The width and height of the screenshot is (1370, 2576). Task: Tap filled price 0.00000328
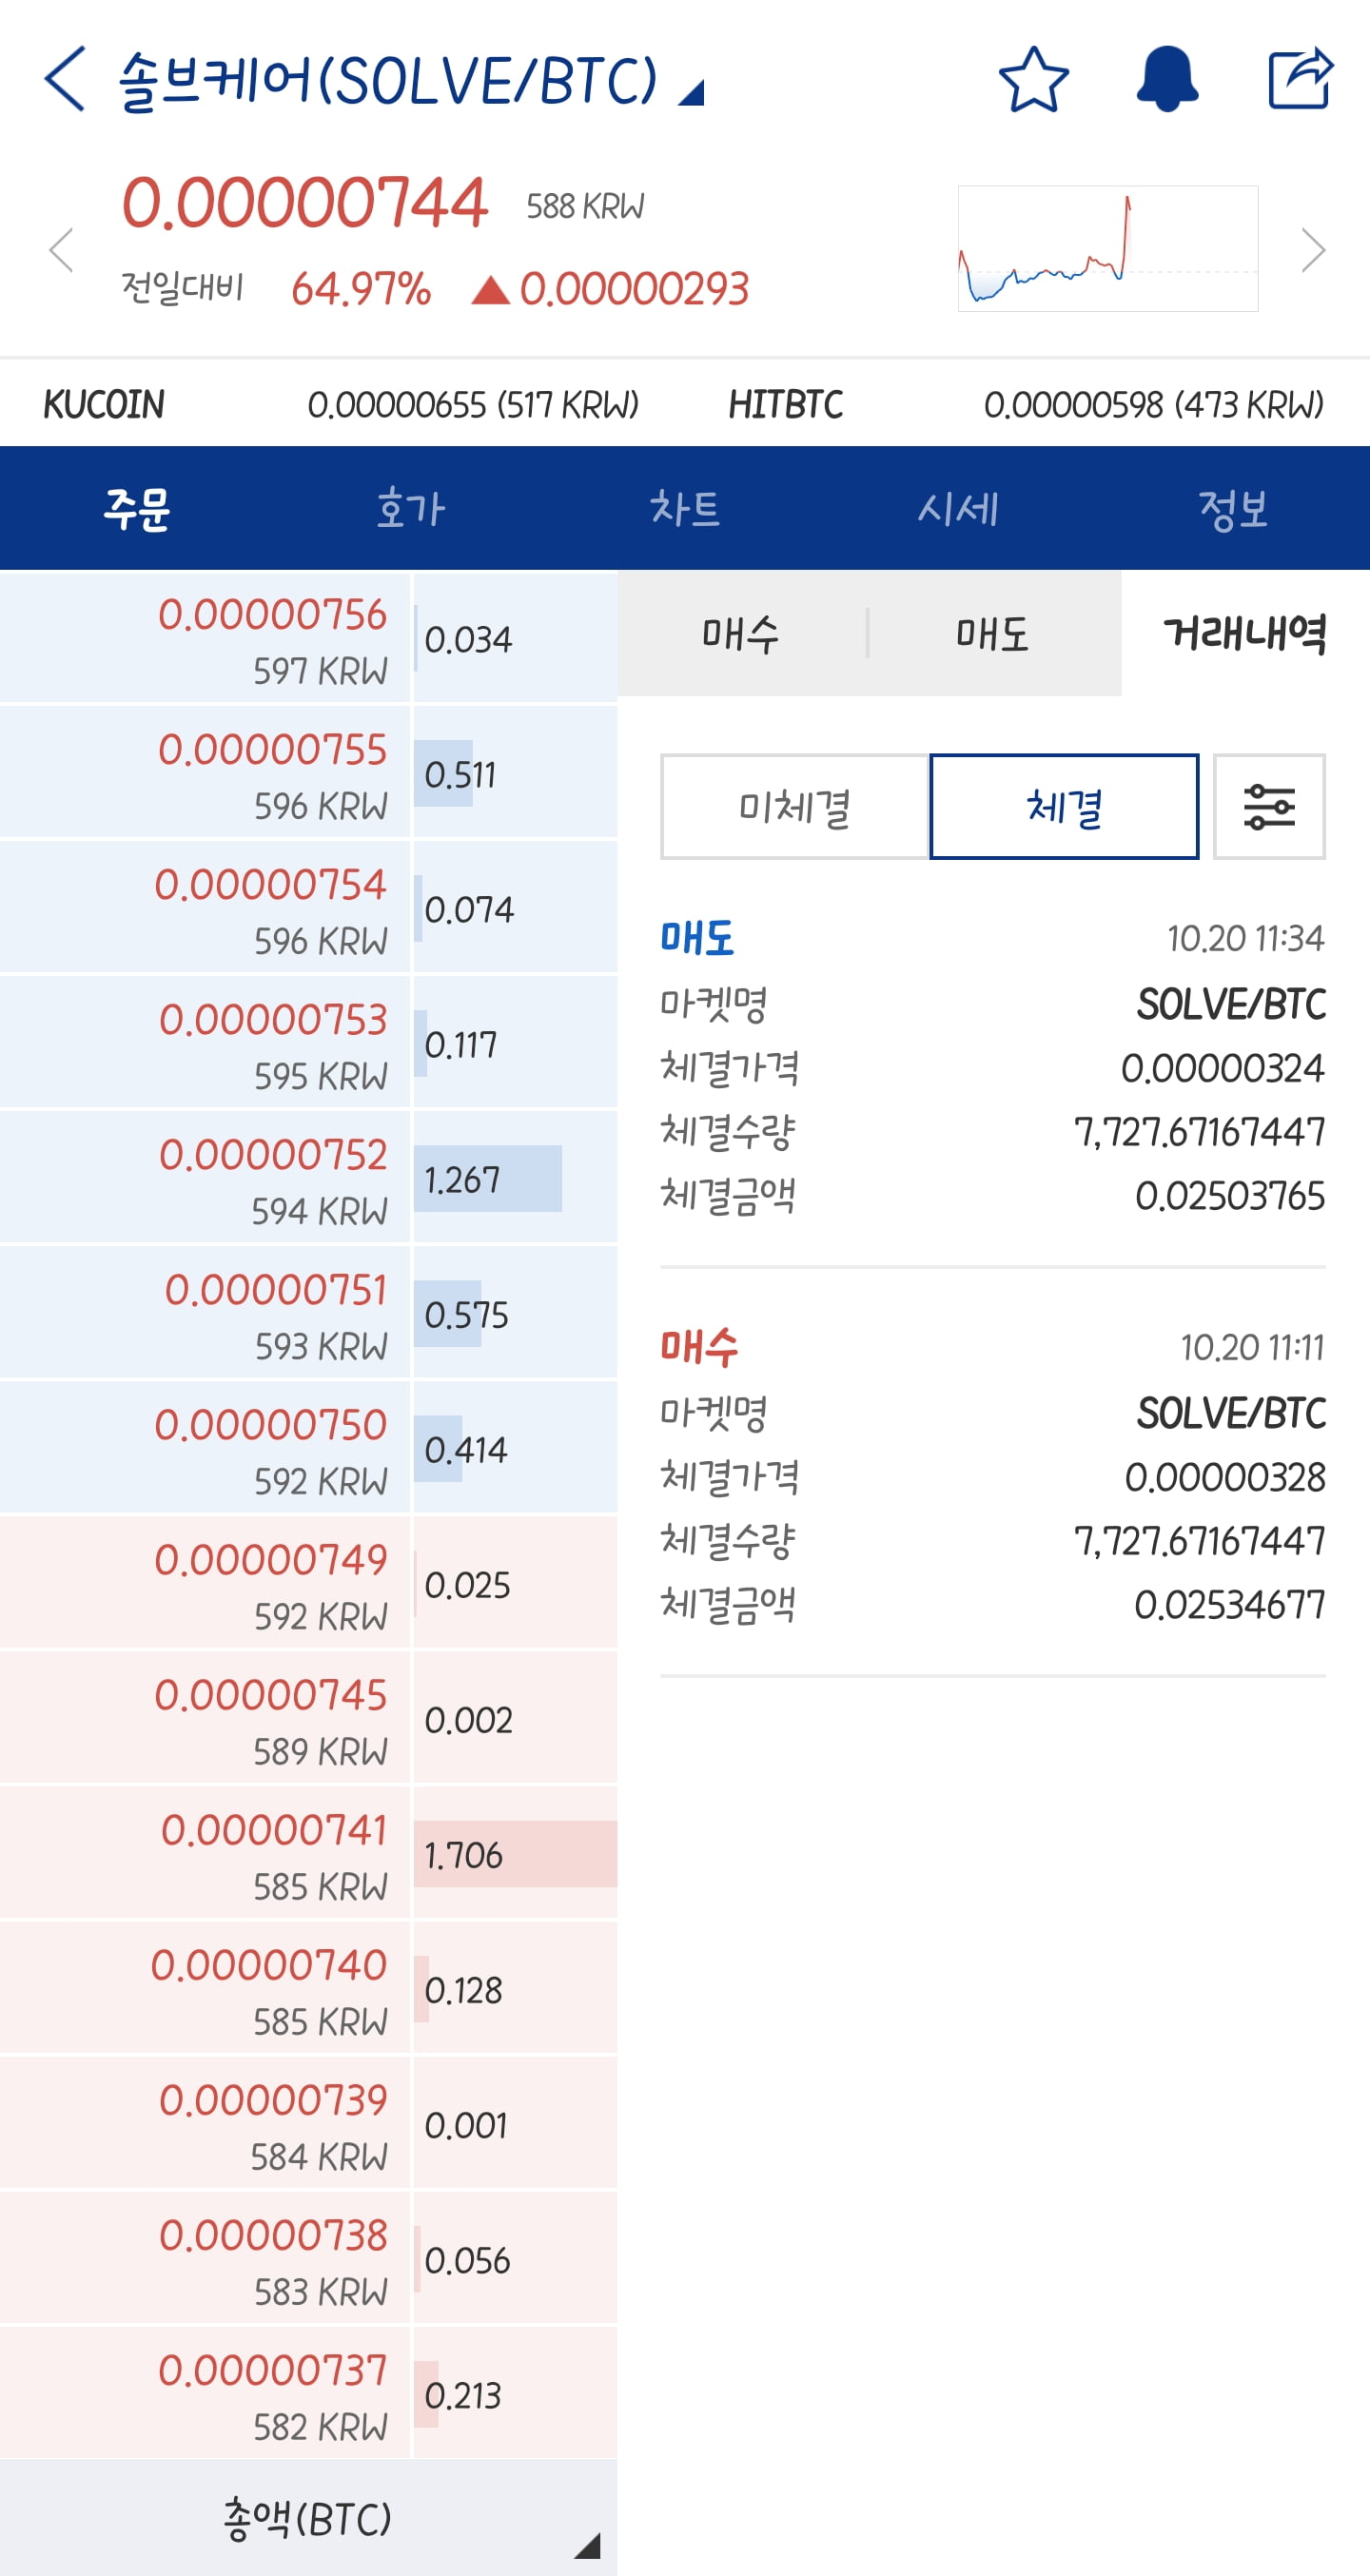coord(1224,1477)
